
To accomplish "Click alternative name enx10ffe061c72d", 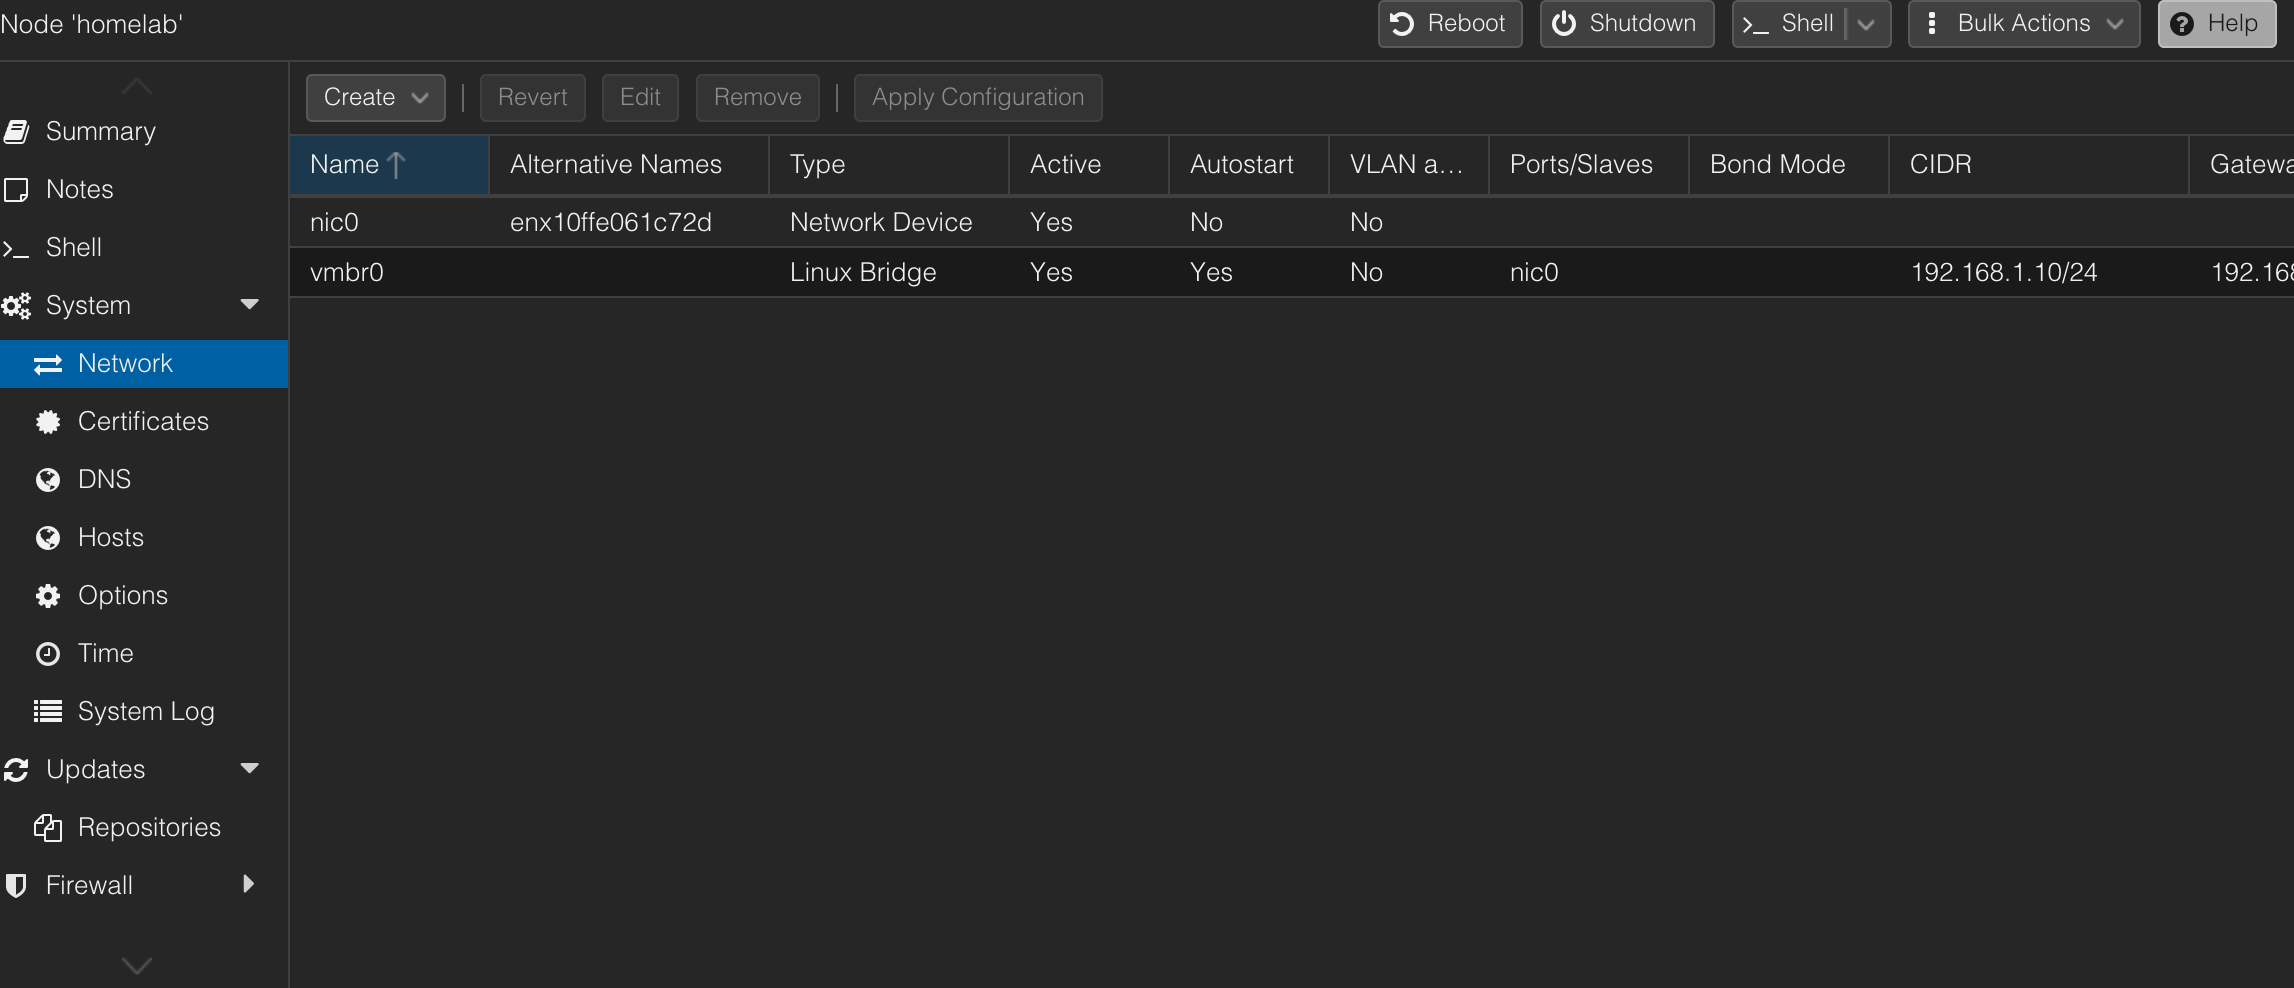I will 611,222.
